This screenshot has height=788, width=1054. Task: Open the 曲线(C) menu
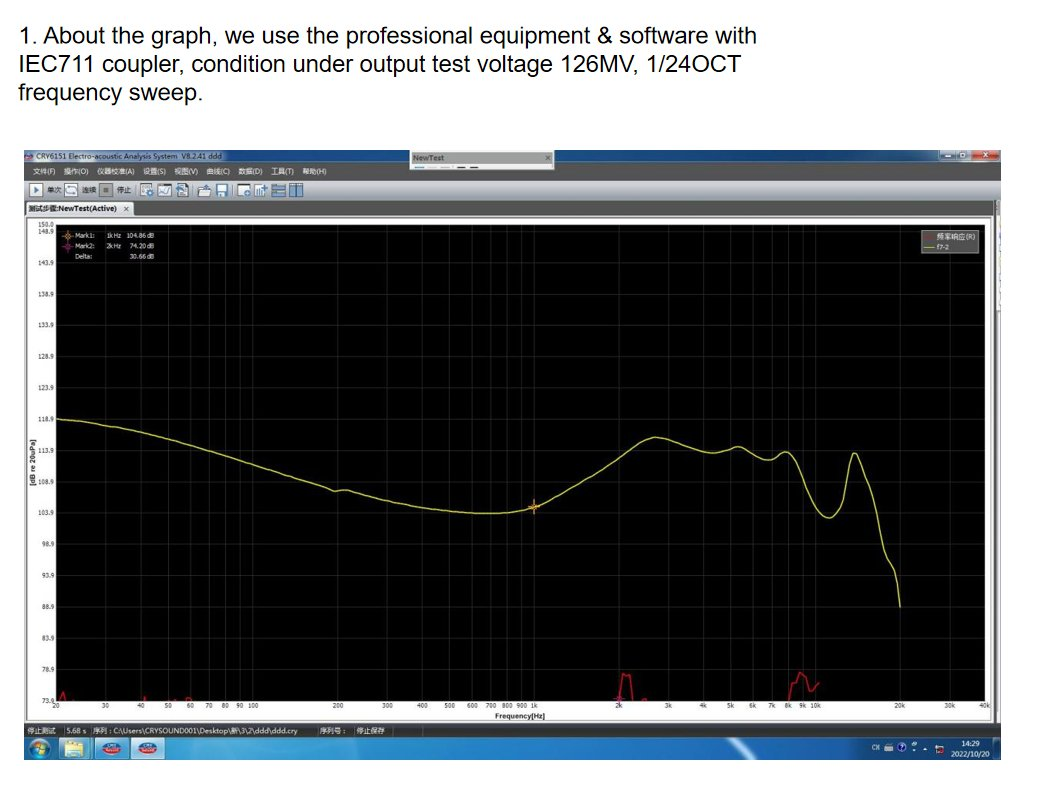(217, 172)
